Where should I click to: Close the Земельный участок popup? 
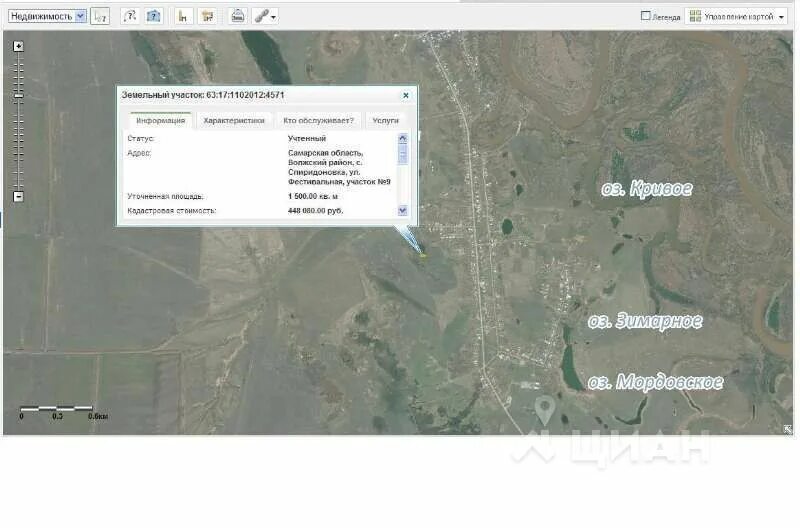406,95
